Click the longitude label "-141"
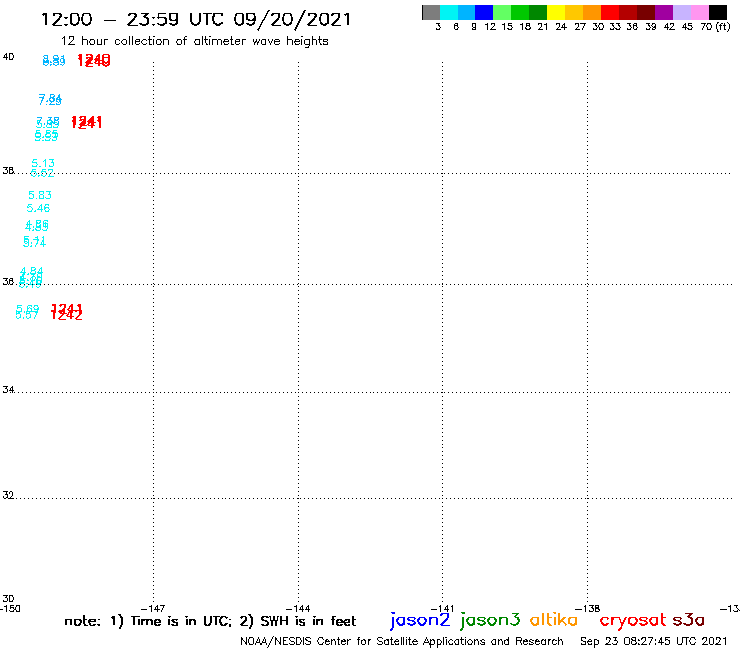This screenshot has height=650, width=740. click(442, 609)
